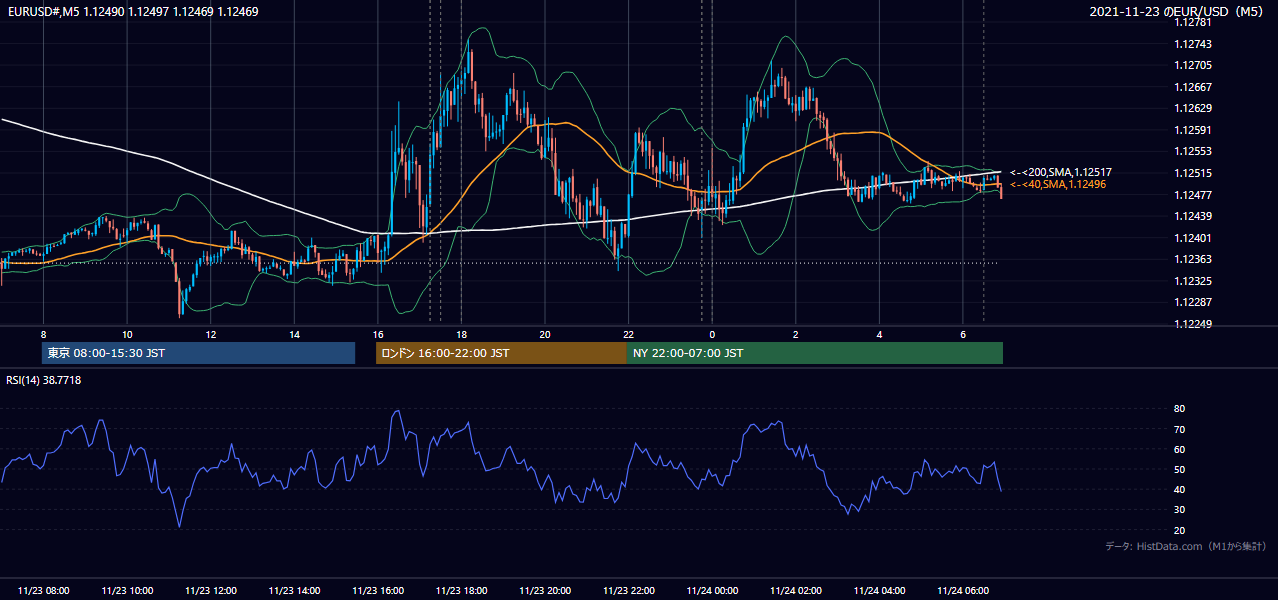Click the 11/24 06:00 bottom time label
This screenshot has width=1278, height=600.
pyautogui.click(x=962, y=591)
